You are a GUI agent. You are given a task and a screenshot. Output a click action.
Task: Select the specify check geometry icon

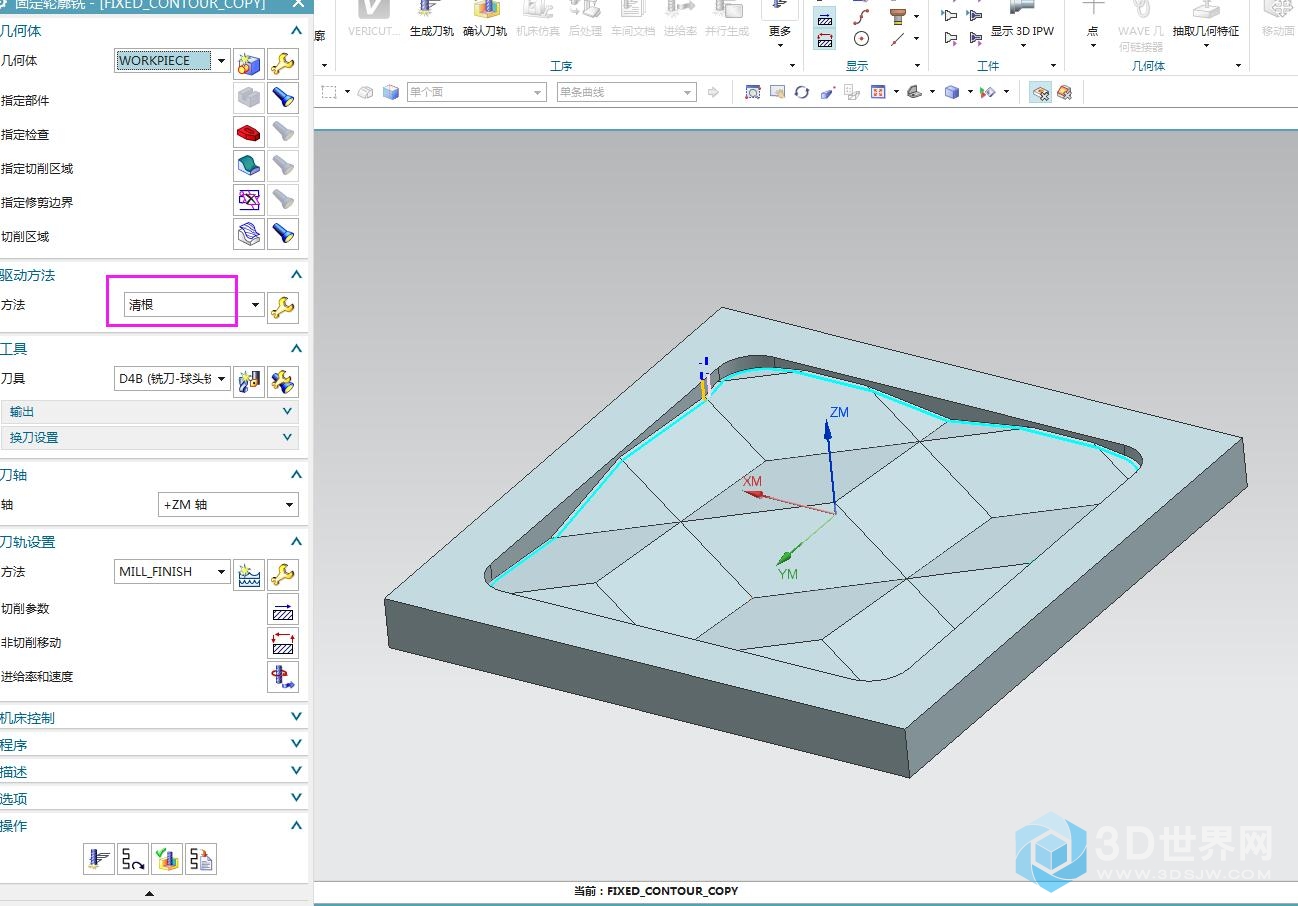[248, 132]
